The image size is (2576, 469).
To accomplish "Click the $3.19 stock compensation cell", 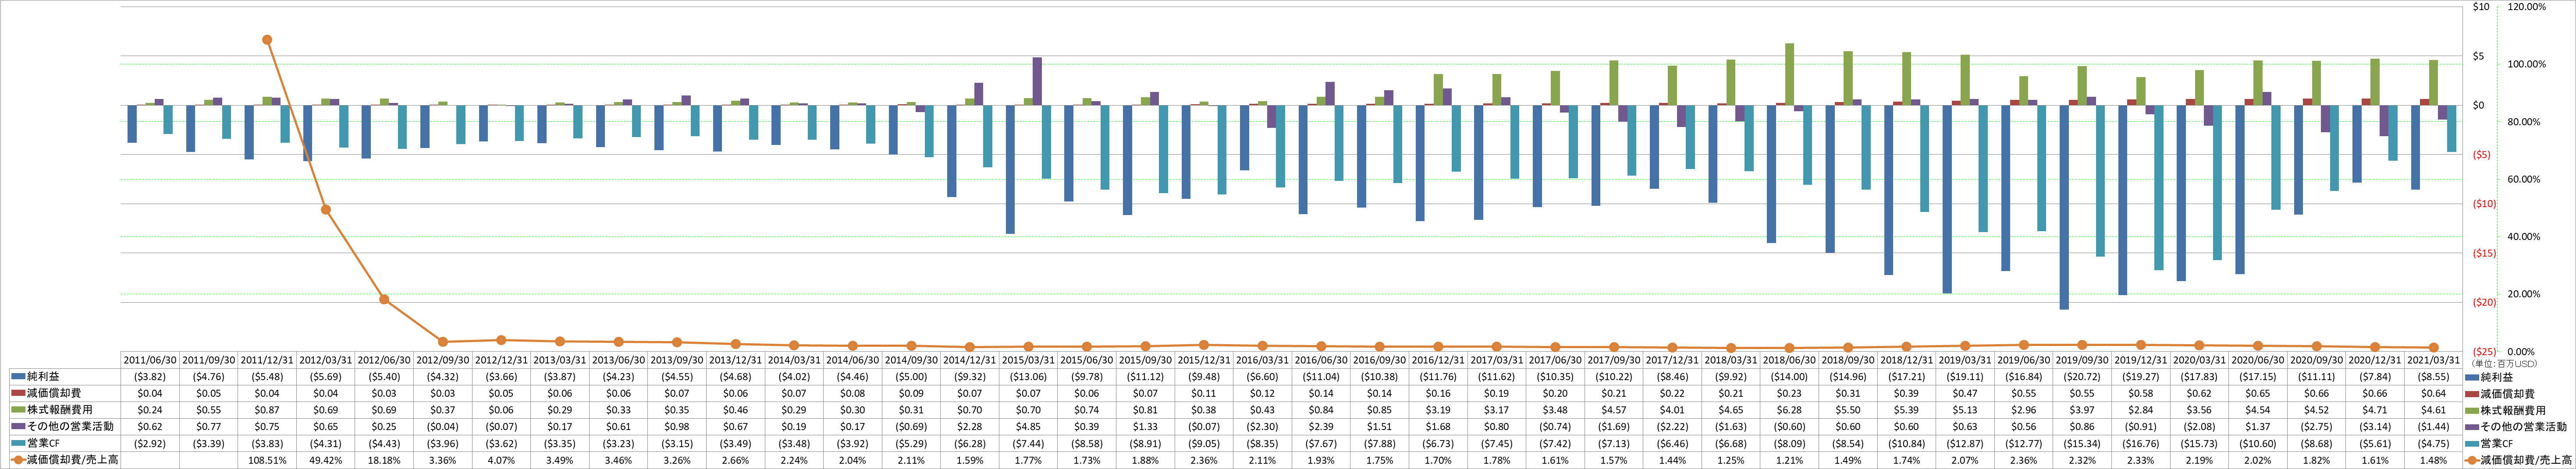I will (x=1438, y=410).
